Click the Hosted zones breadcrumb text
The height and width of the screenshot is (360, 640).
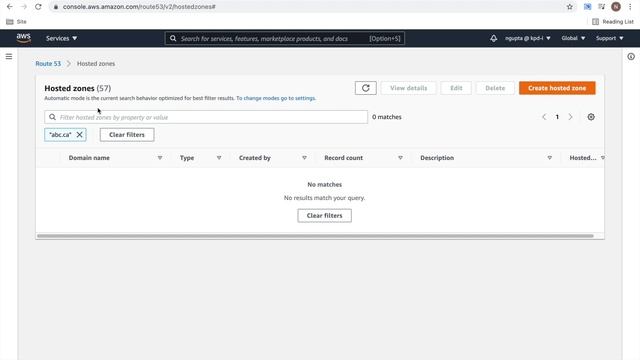(x=96, y=64)
